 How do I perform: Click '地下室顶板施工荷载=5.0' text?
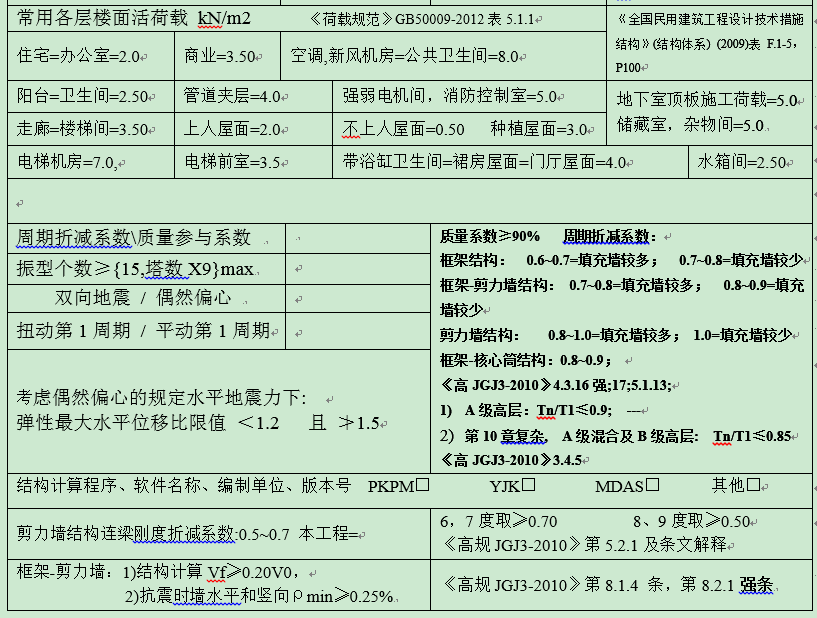pos(707,100)
